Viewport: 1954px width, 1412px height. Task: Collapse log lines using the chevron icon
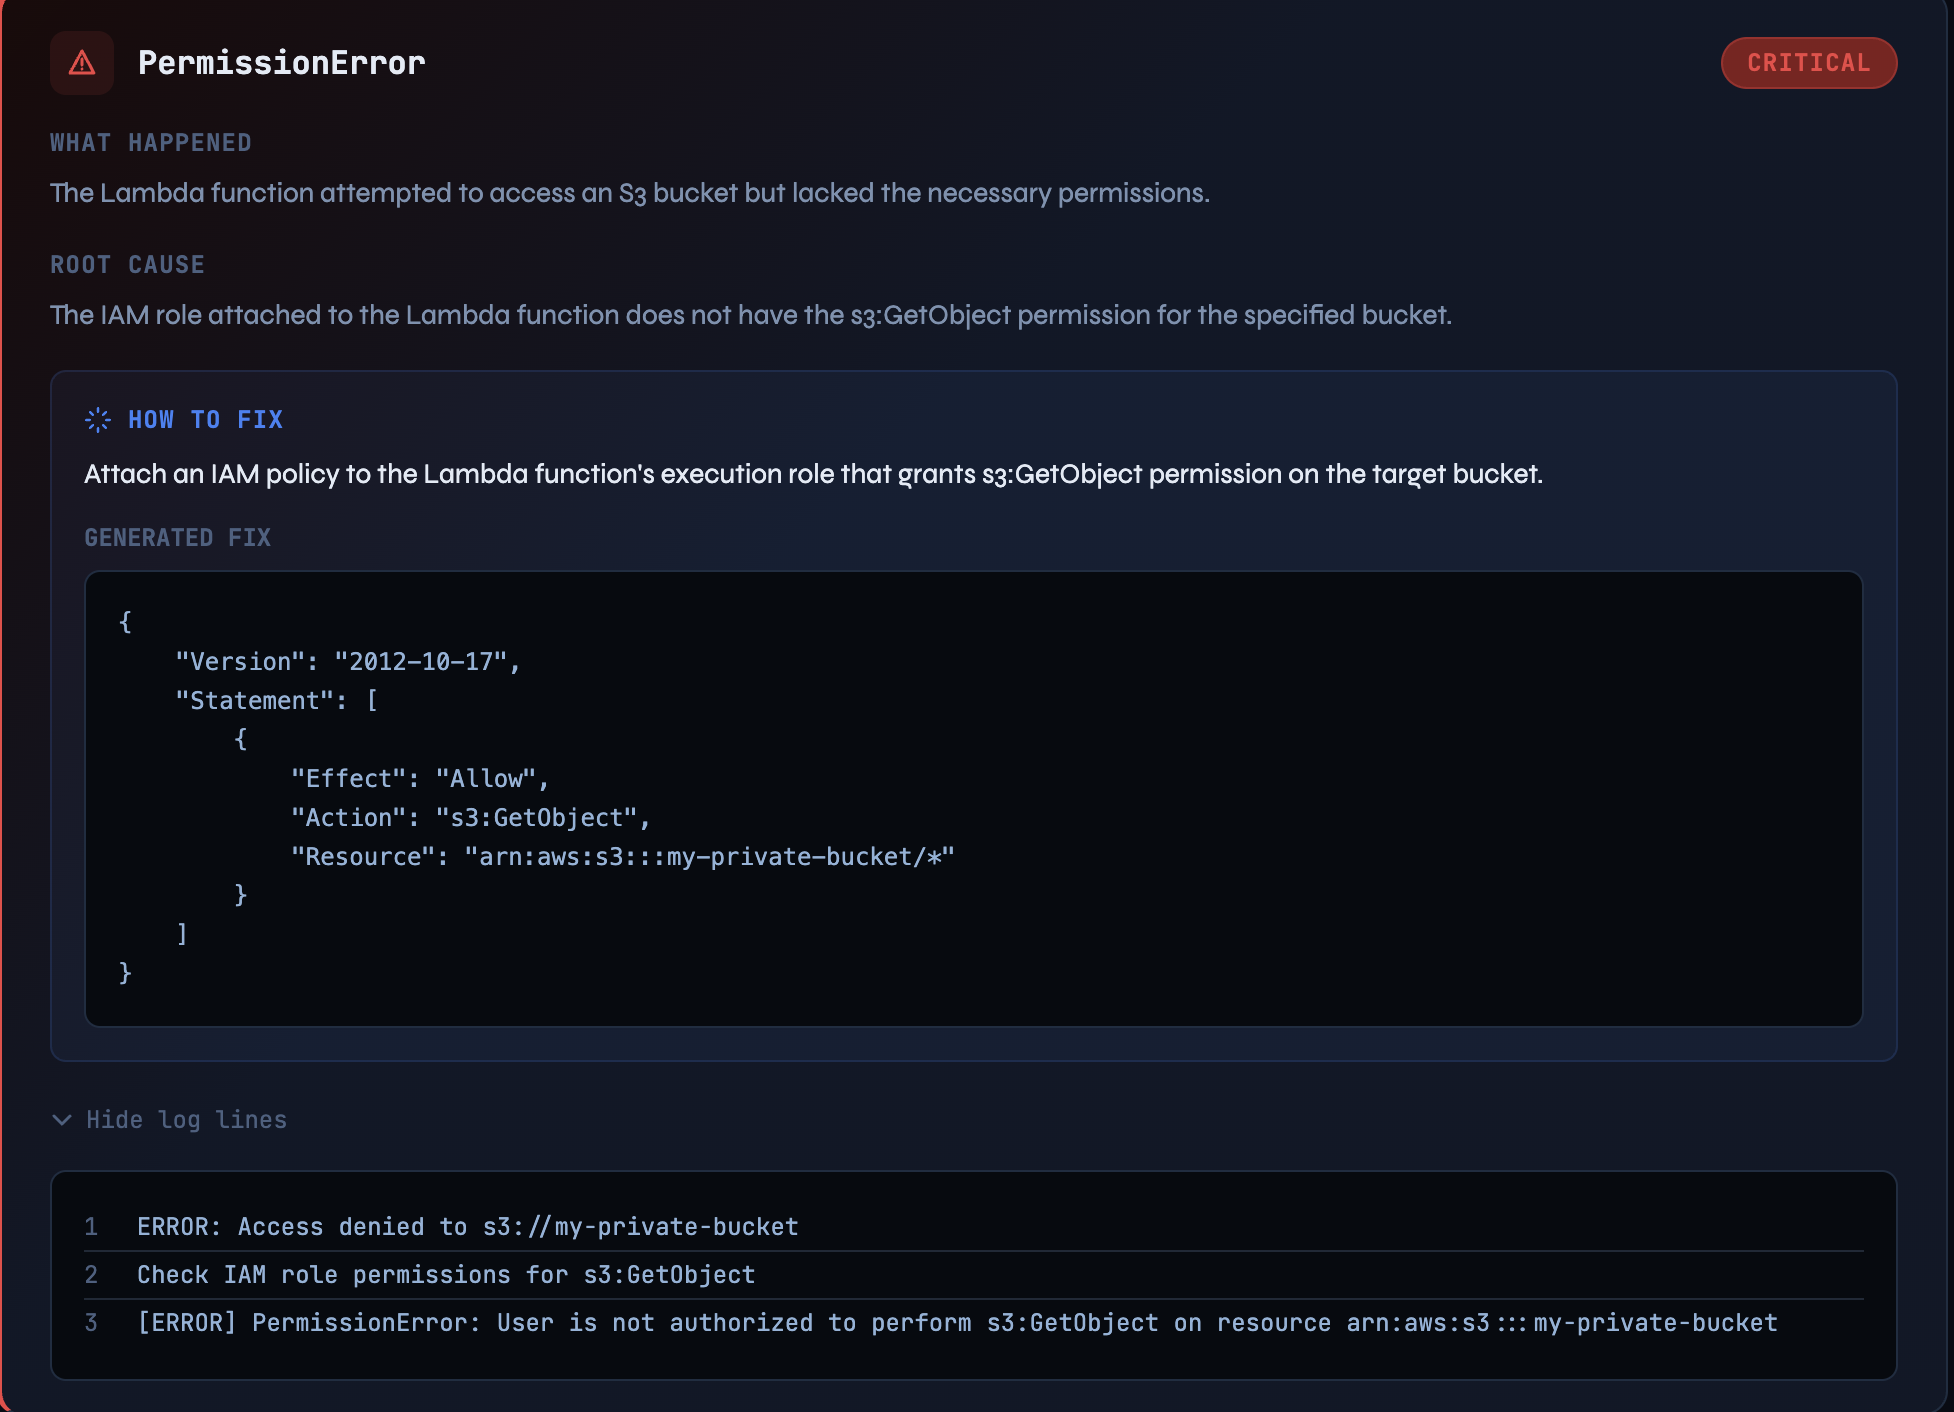[62, 1120]
